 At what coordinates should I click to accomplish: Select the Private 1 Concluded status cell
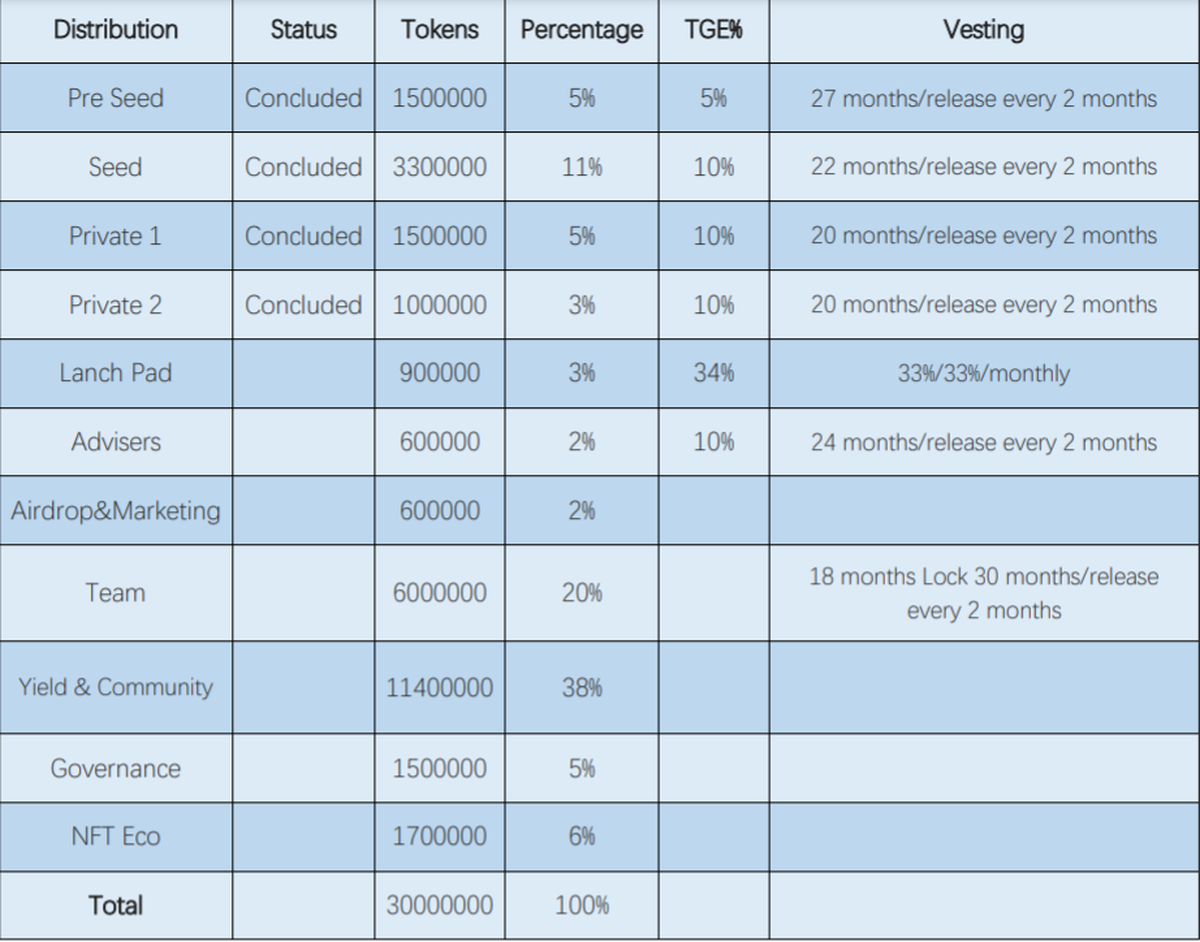tap(303, 236)
